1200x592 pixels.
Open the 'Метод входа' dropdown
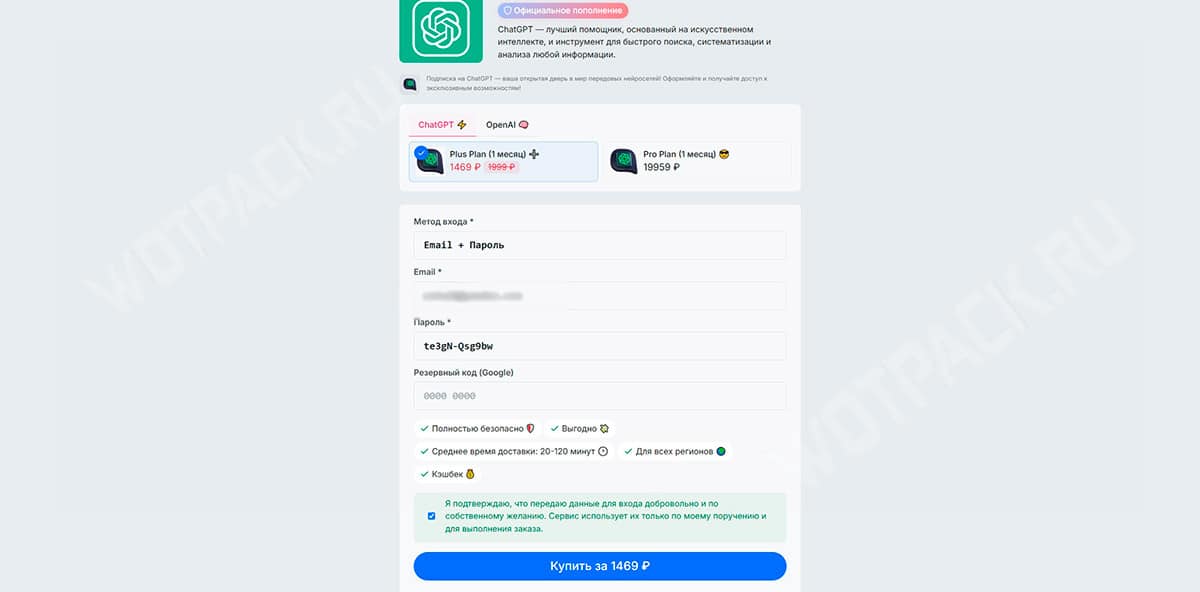[x=600, y=245]
